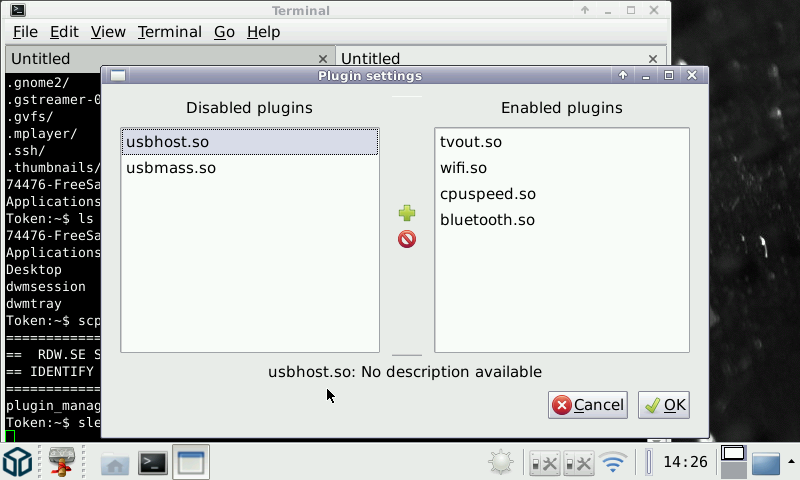The image size is (800, 480).
Task: Select cpuspeed.so in Enabled plugins
Action: point(488,194)
